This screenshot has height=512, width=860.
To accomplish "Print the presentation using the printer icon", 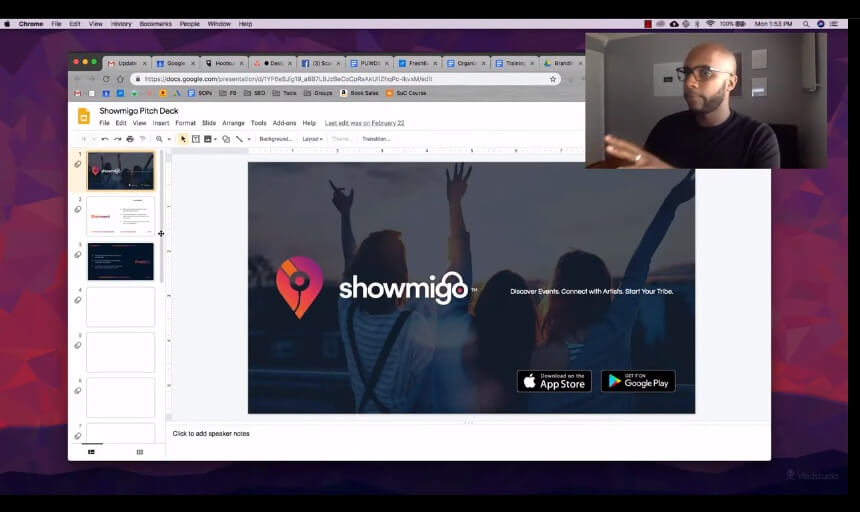I will (130, 139).
